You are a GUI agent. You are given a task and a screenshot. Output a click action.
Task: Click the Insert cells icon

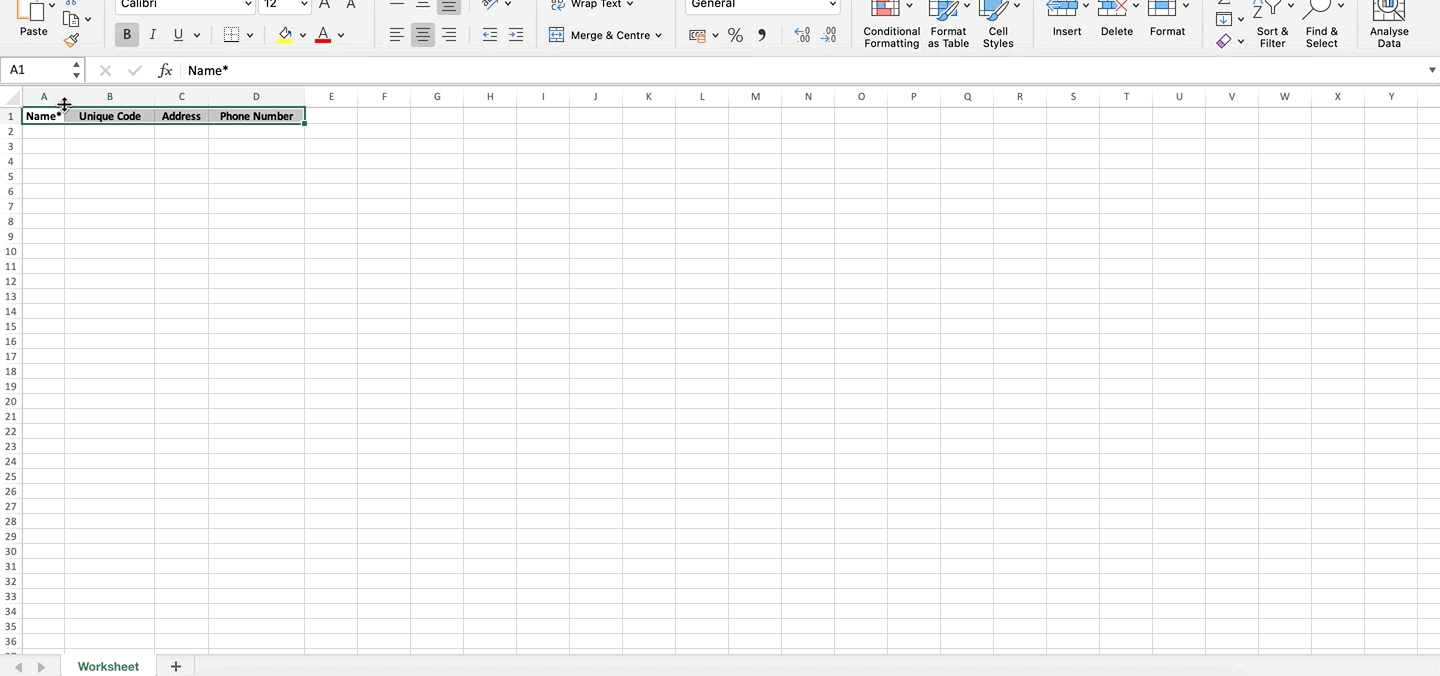click(1061, 8)
